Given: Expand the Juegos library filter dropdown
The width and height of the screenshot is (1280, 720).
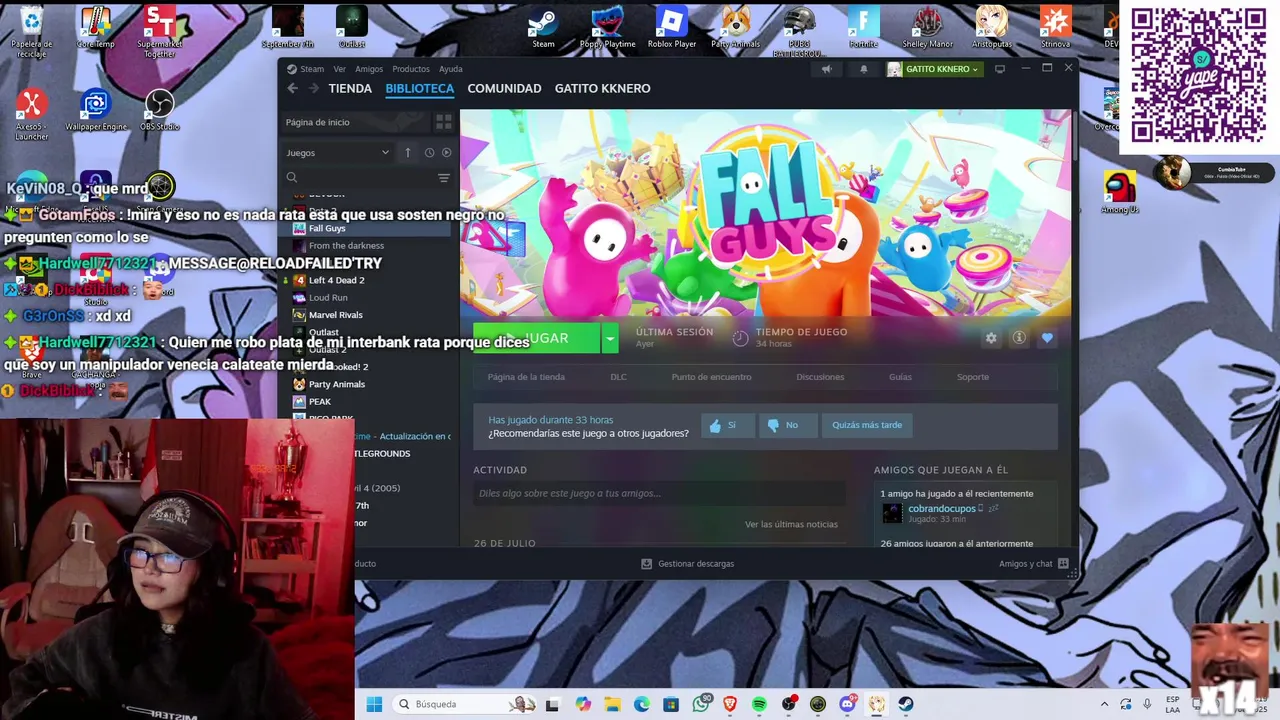Looking at the screenshot, I should click(337, 153).
